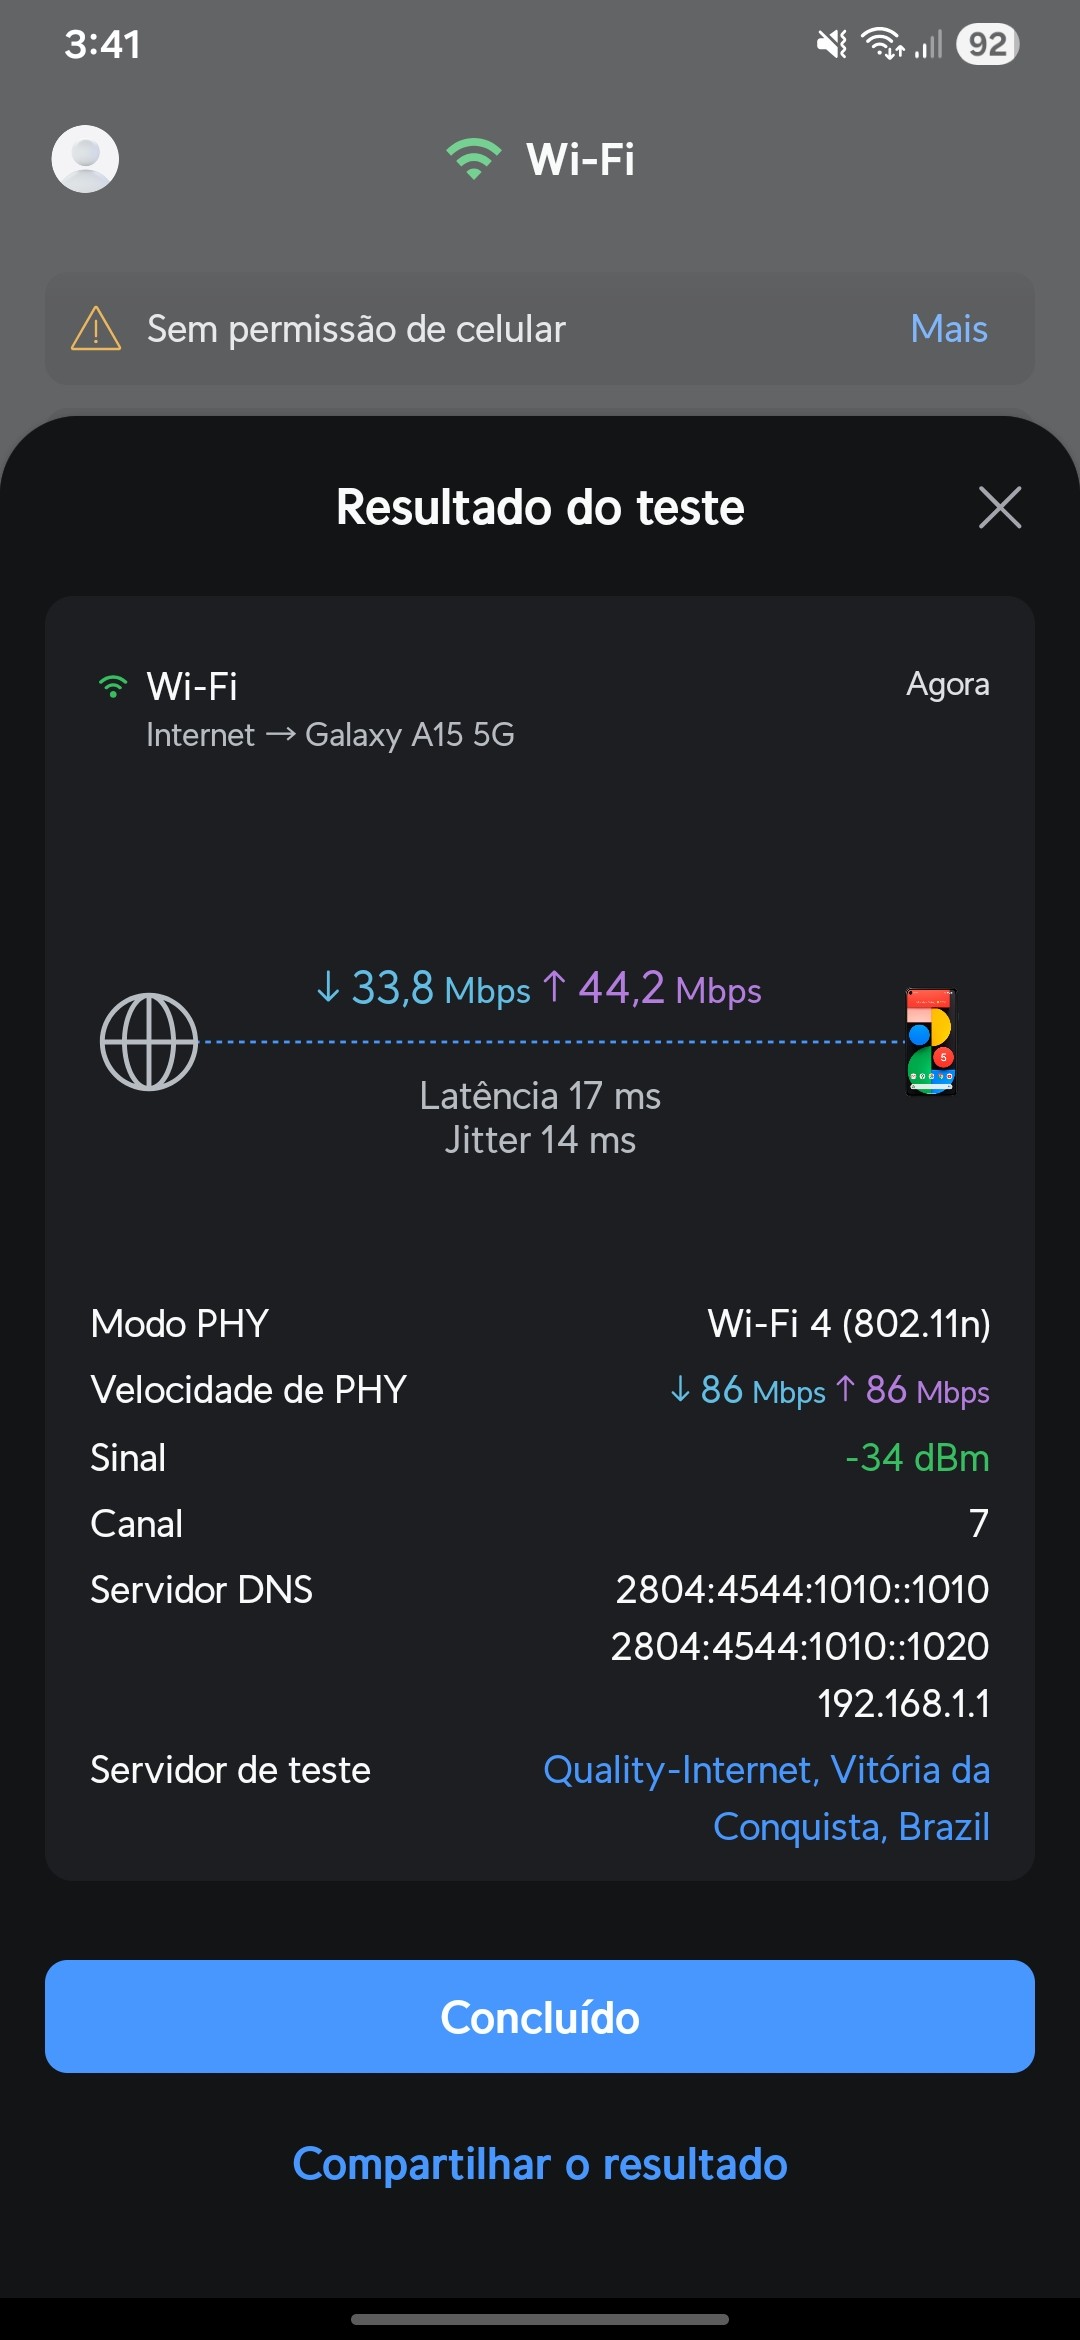This screenshot has height=2340, width=1080.
Task: Tap the -34 dBm signal value
Action: point(917,1457)
